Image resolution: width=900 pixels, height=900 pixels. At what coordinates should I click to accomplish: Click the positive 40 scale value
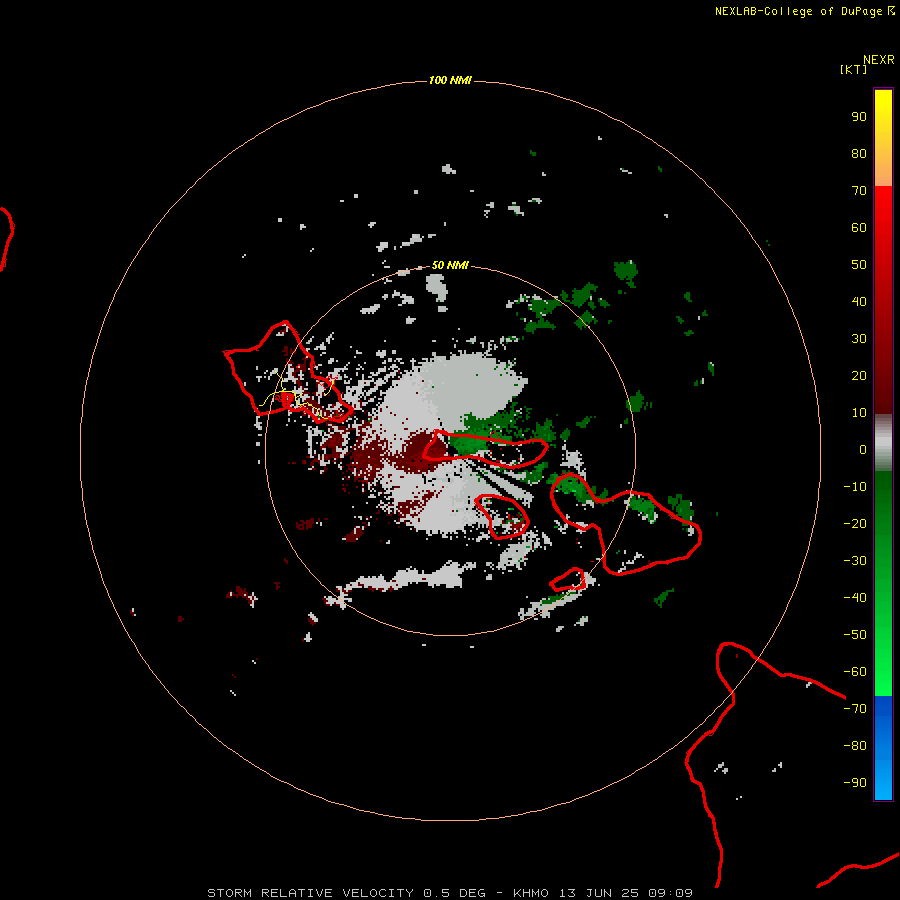pyautogui.click(x=859, y=302)
